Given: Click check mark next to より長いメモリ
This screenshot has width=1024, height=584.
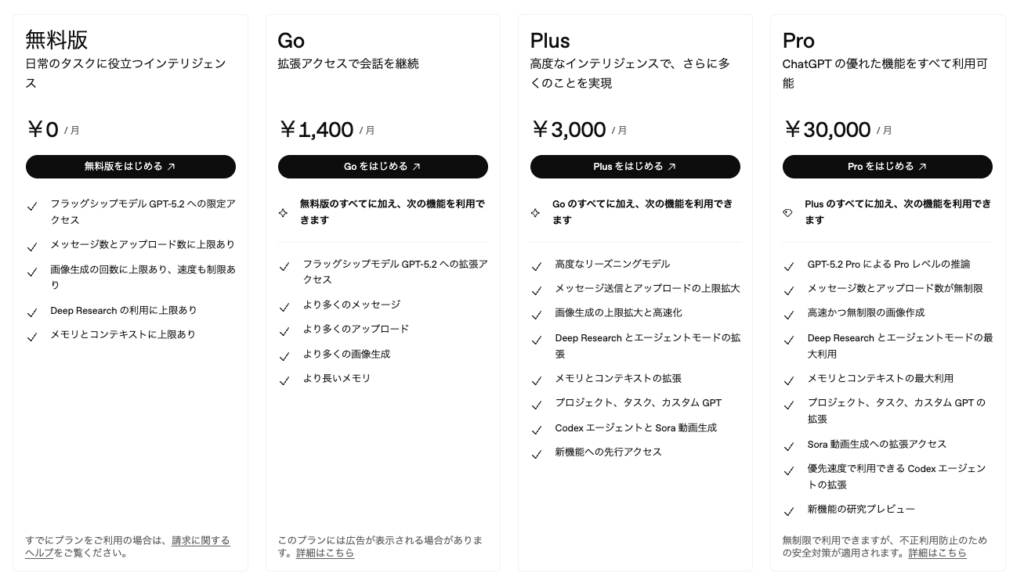Looking at the screenshot, I should (x=284, y=380).
